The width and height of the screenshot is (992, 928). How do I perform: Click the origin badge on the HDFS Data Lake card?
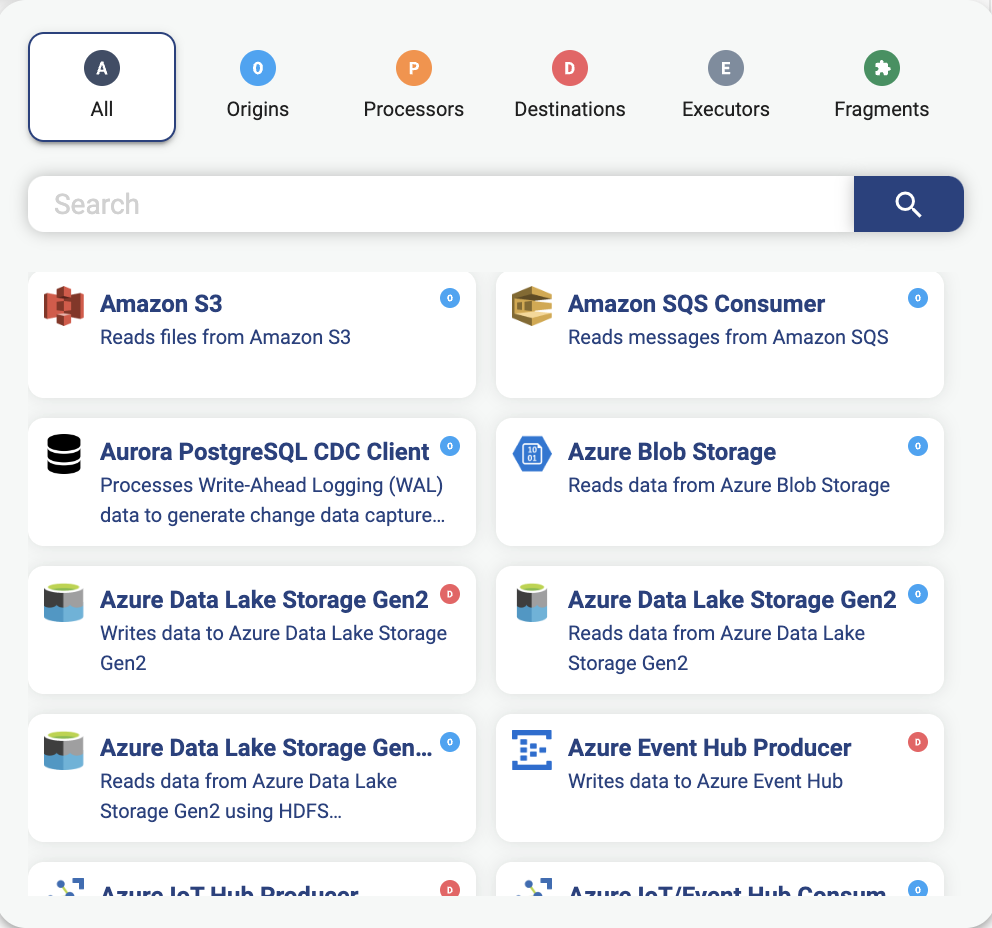(450, 742)
